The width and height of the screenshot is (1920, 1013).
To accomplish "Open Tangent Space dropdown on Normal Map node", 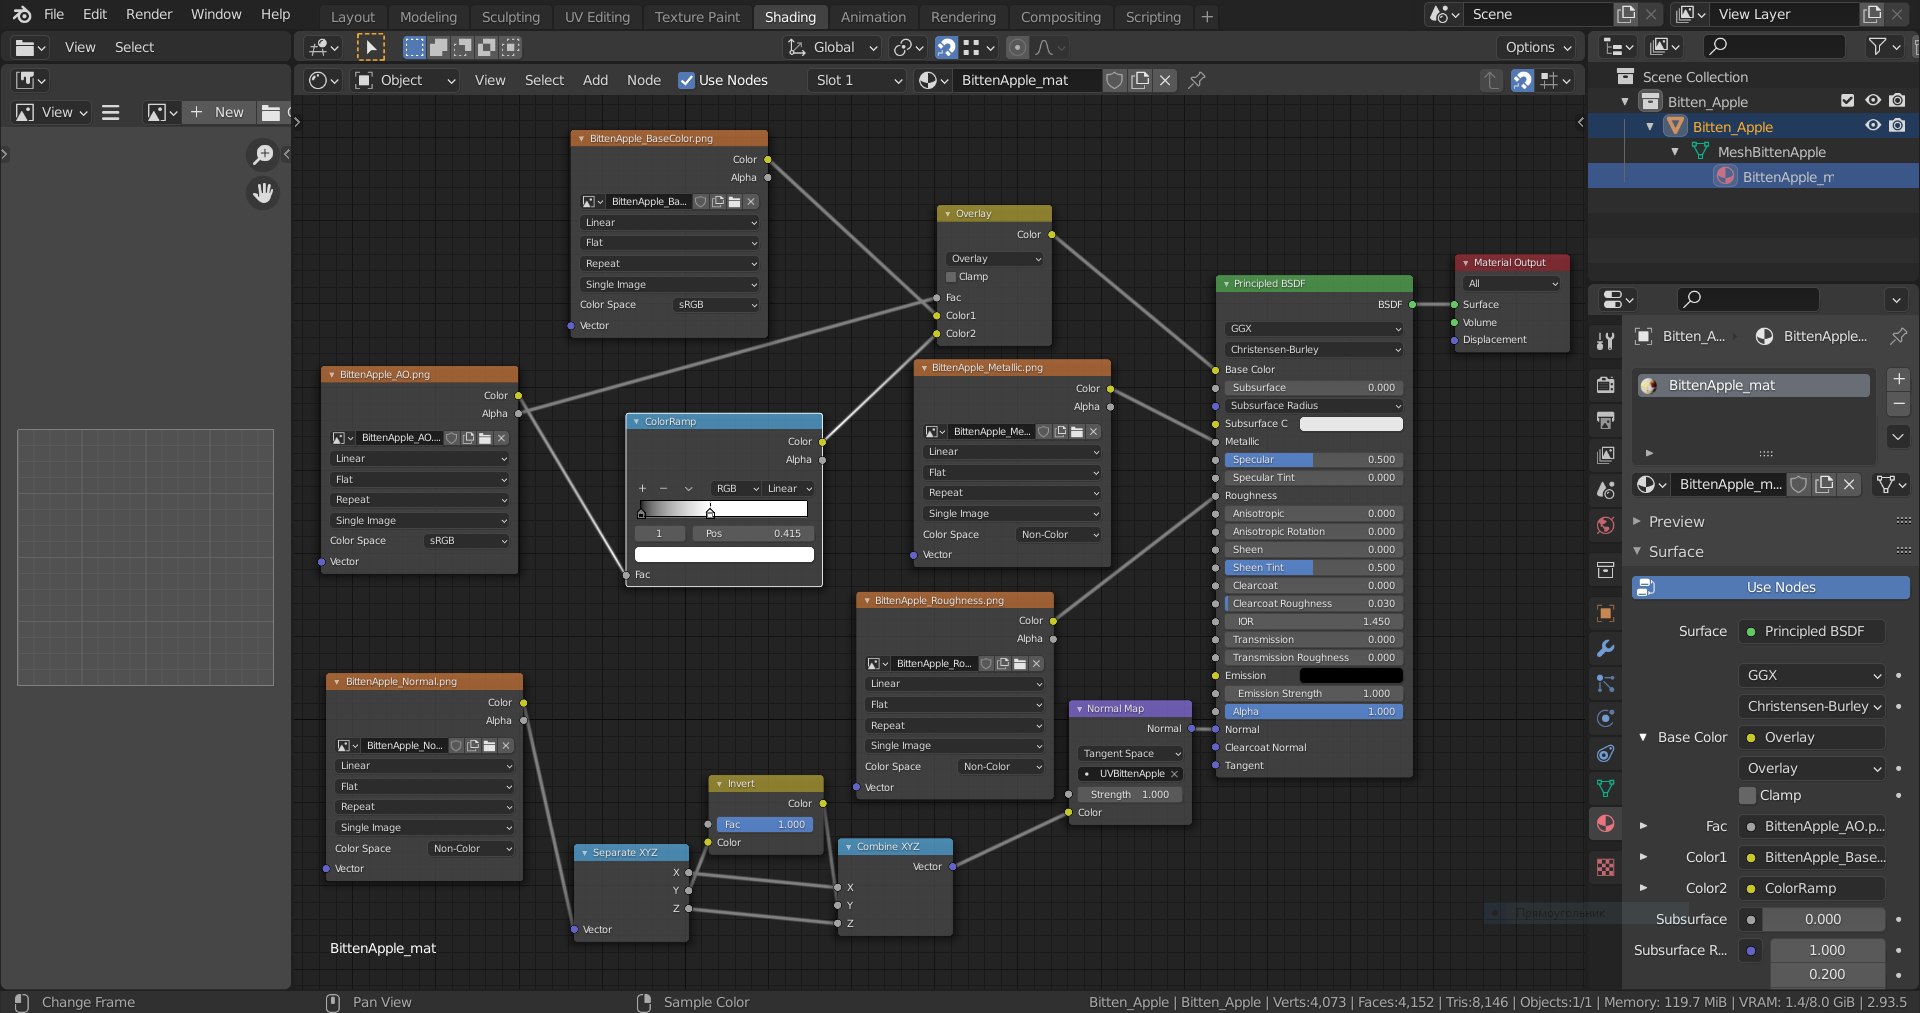I will click(x=1131, y=754).
